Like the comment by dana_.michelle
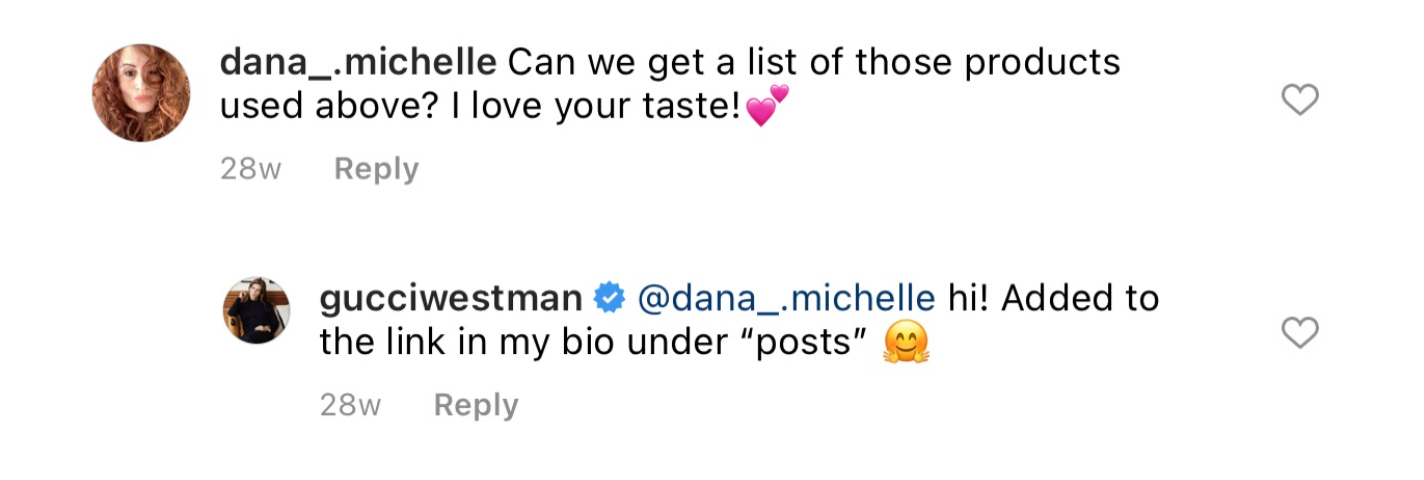This screenshot has height=480, width=1424. 1300,99
